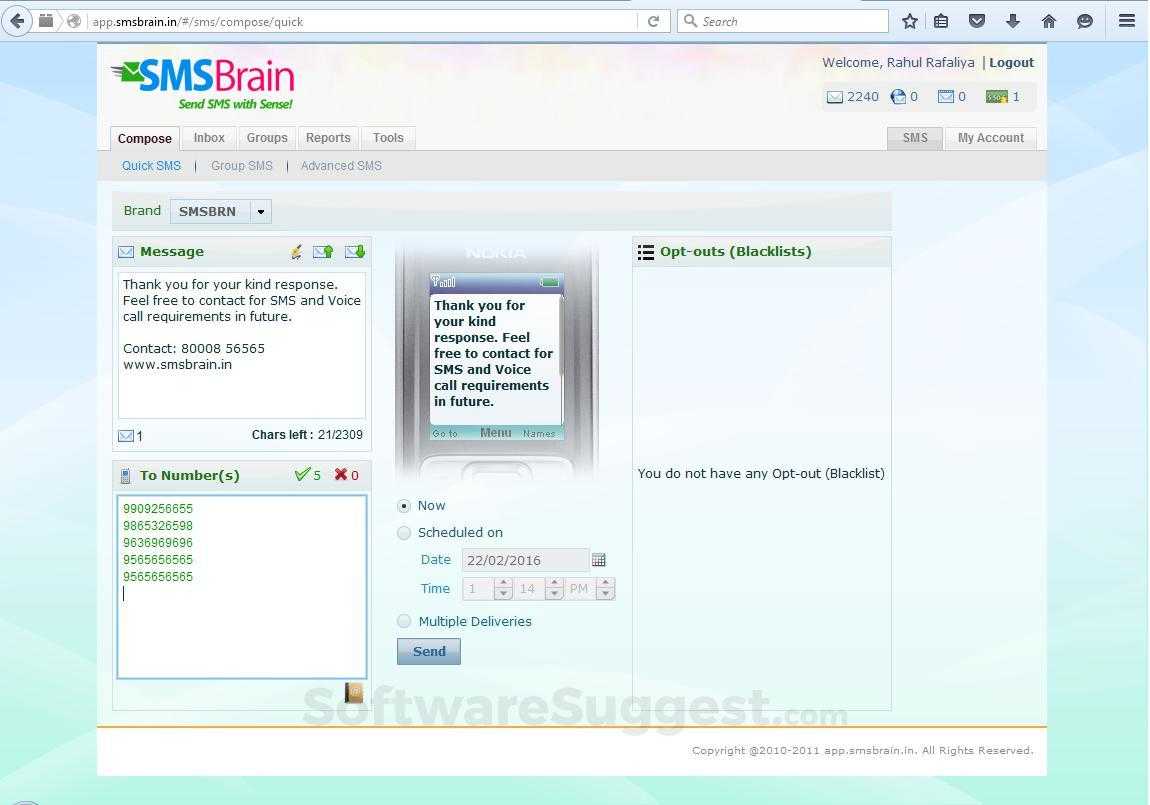Image resolution: width=1150 pixels, height=805 pixels.
Task: Click the Opt-outs list icon
Action: point(645,252)
